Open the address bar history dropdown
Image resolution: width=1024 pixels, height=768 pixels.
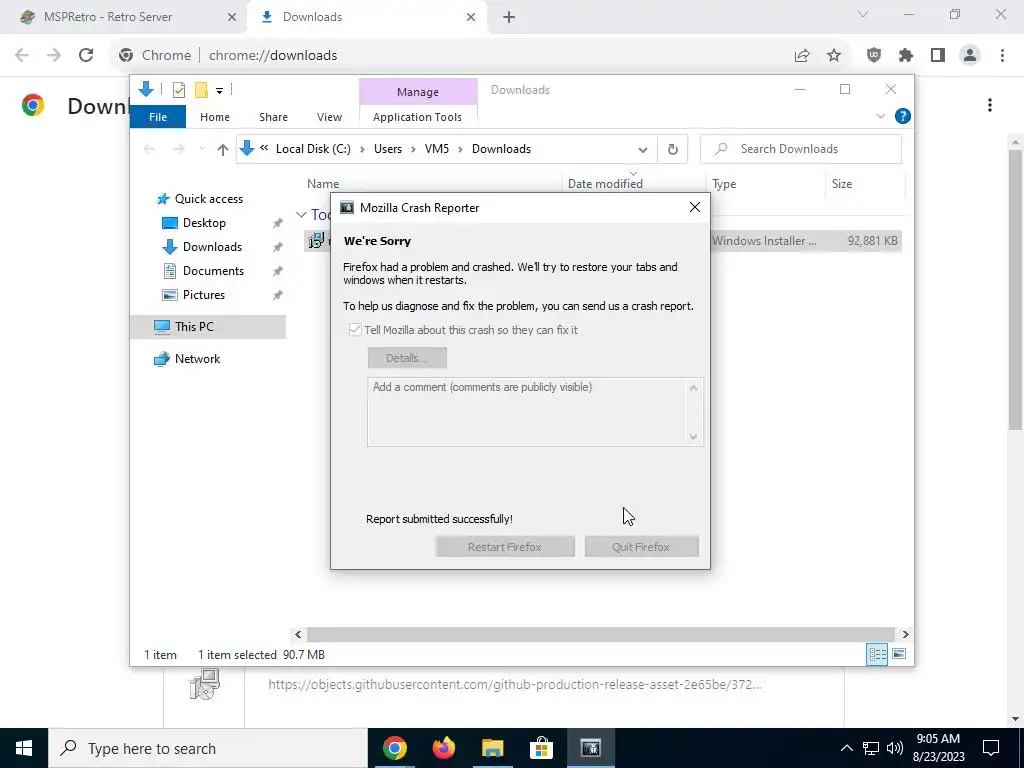643,150
